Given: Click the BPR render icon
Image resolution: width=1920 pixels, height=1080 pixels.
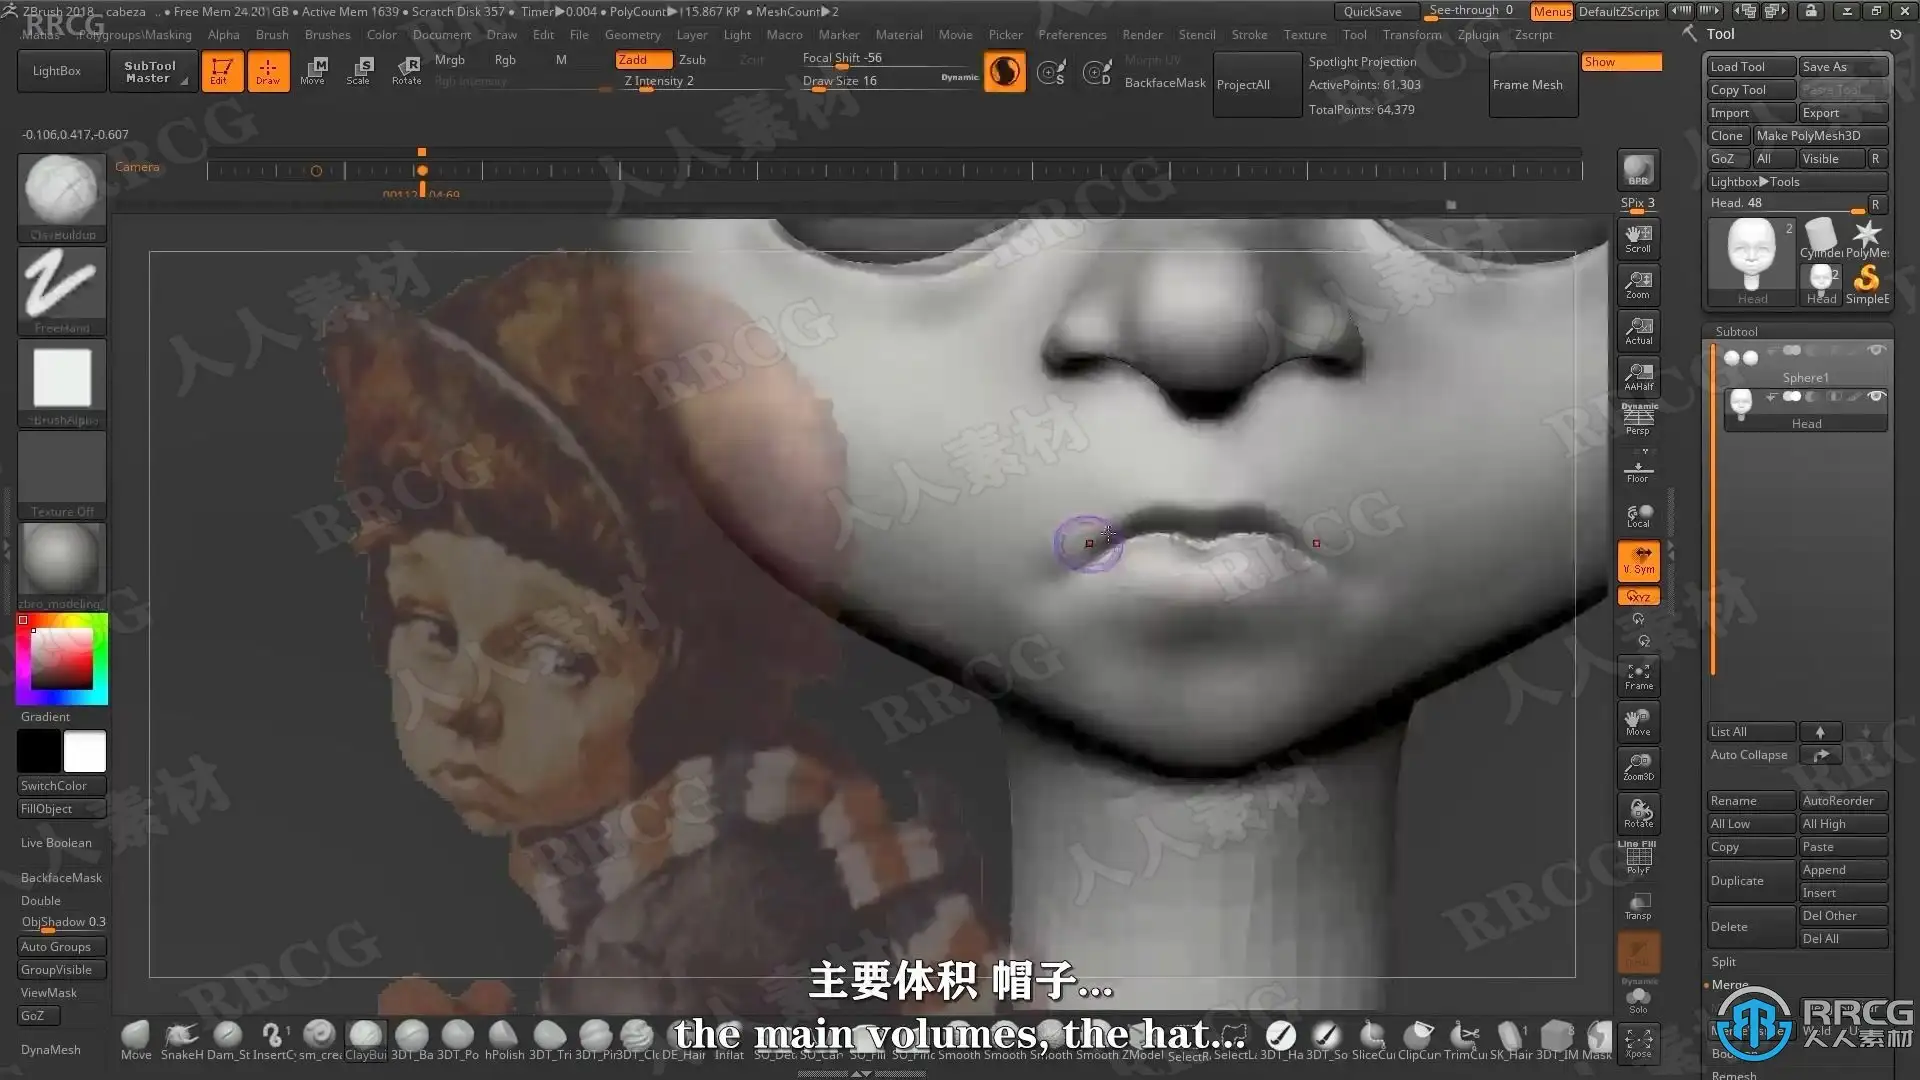Looking at the screenshot, I should 1638,170.
